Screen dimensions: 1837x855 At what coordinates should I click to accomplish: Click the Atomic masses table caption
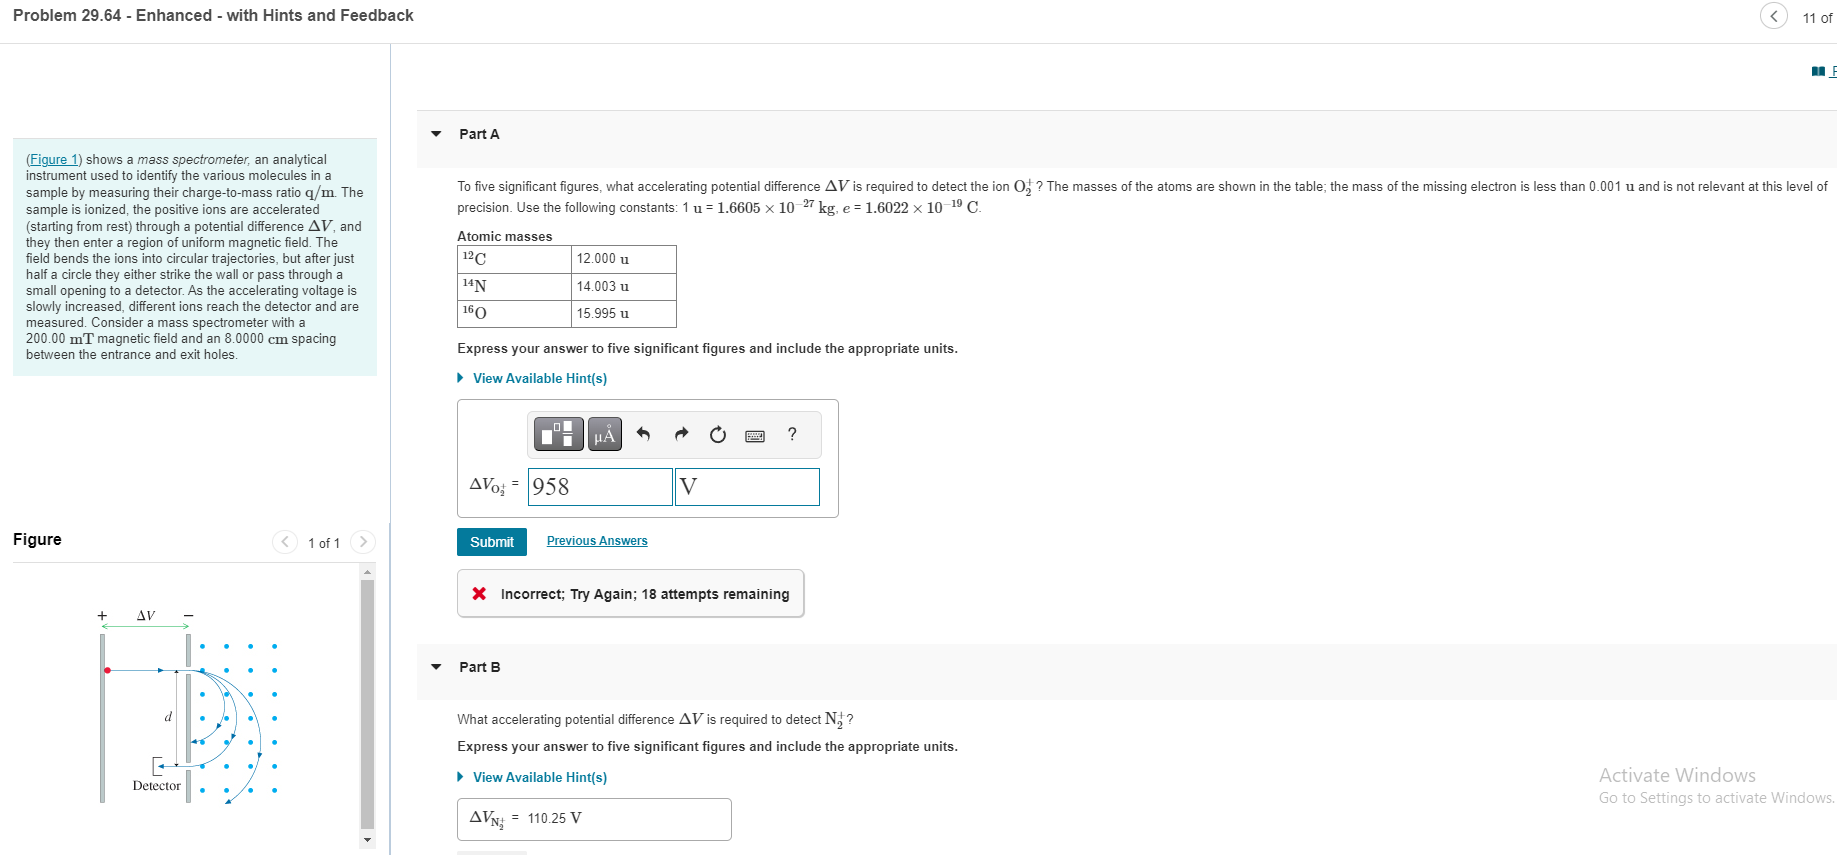pos(505,236)
